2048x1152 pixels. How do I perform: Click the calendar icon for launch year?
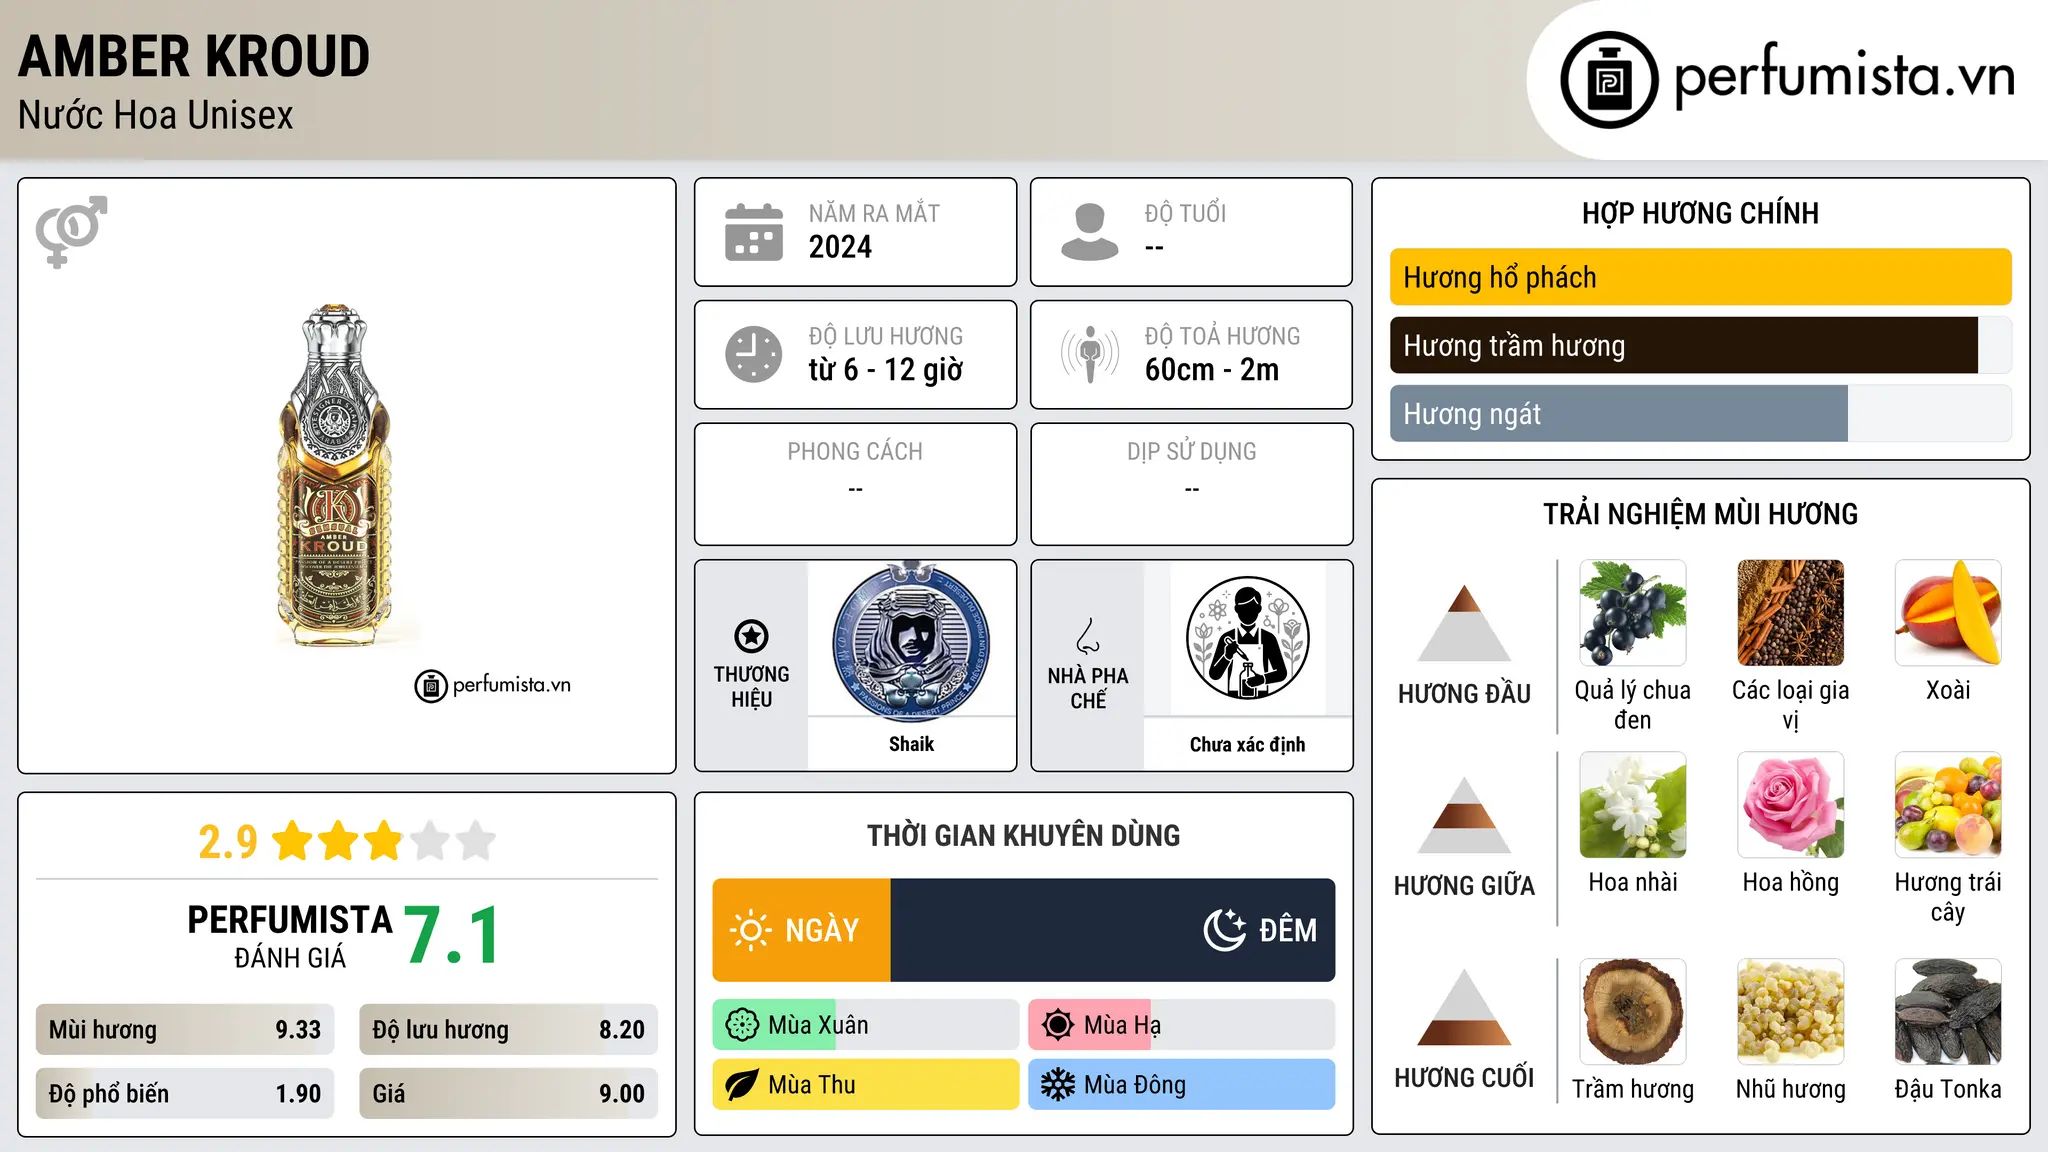754,232
